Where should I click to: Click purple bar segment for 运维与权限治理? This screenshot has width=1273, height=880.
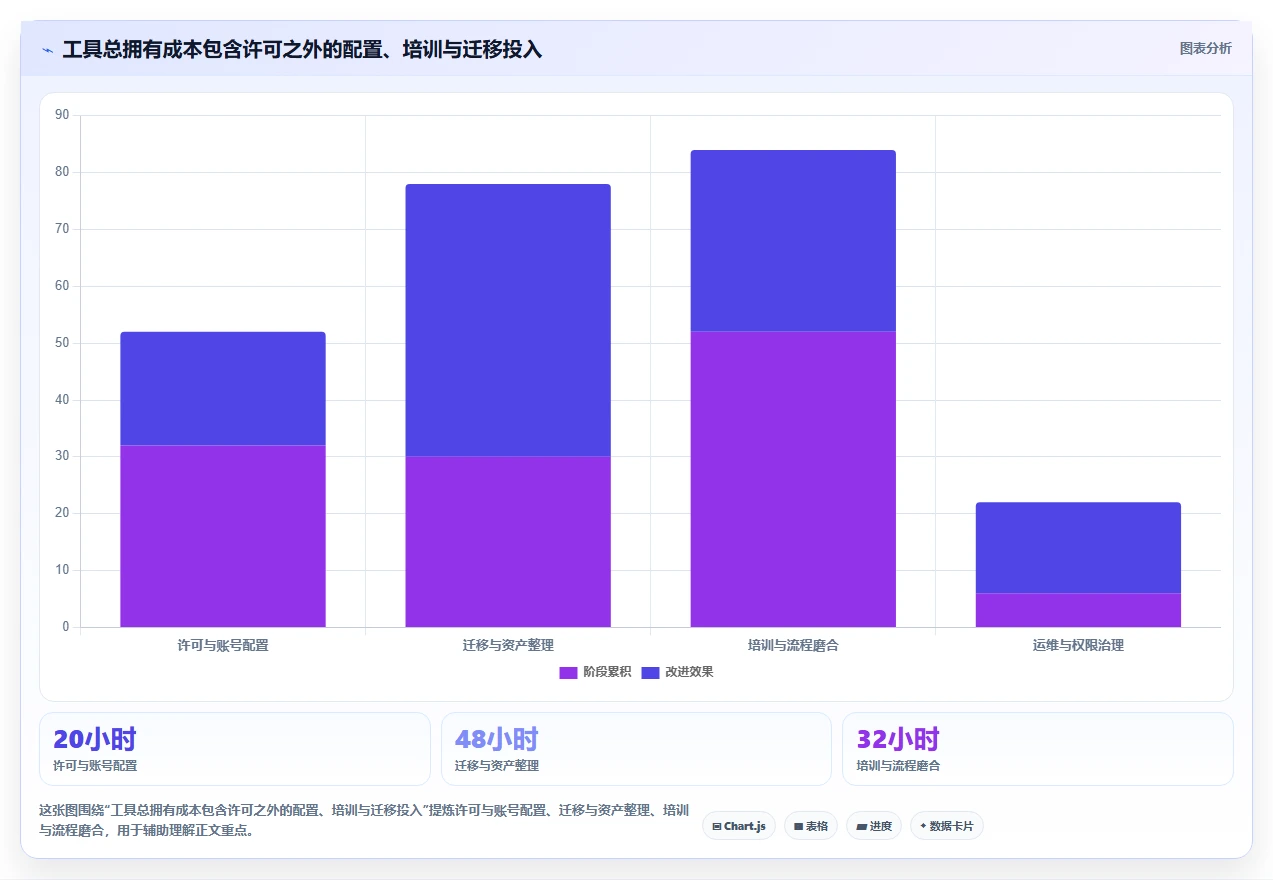click(1078, 610)
